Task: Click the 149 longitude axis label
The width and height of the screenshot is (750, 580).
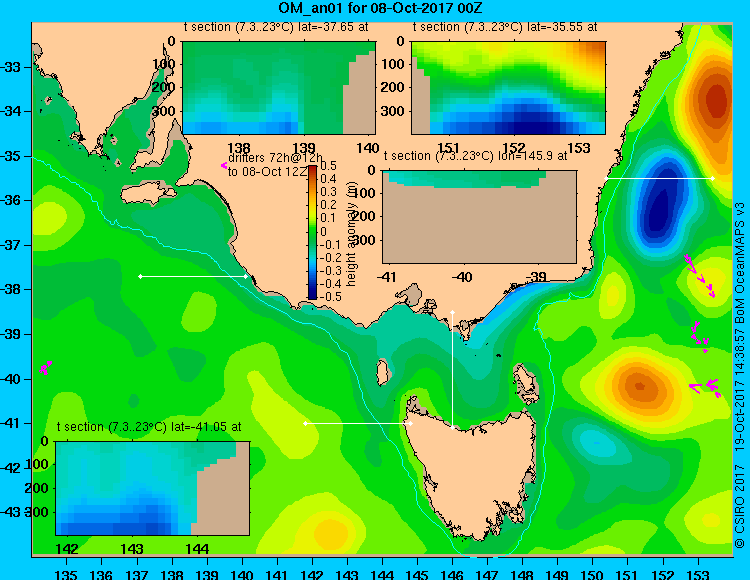Action: click(x=558, y=574)
